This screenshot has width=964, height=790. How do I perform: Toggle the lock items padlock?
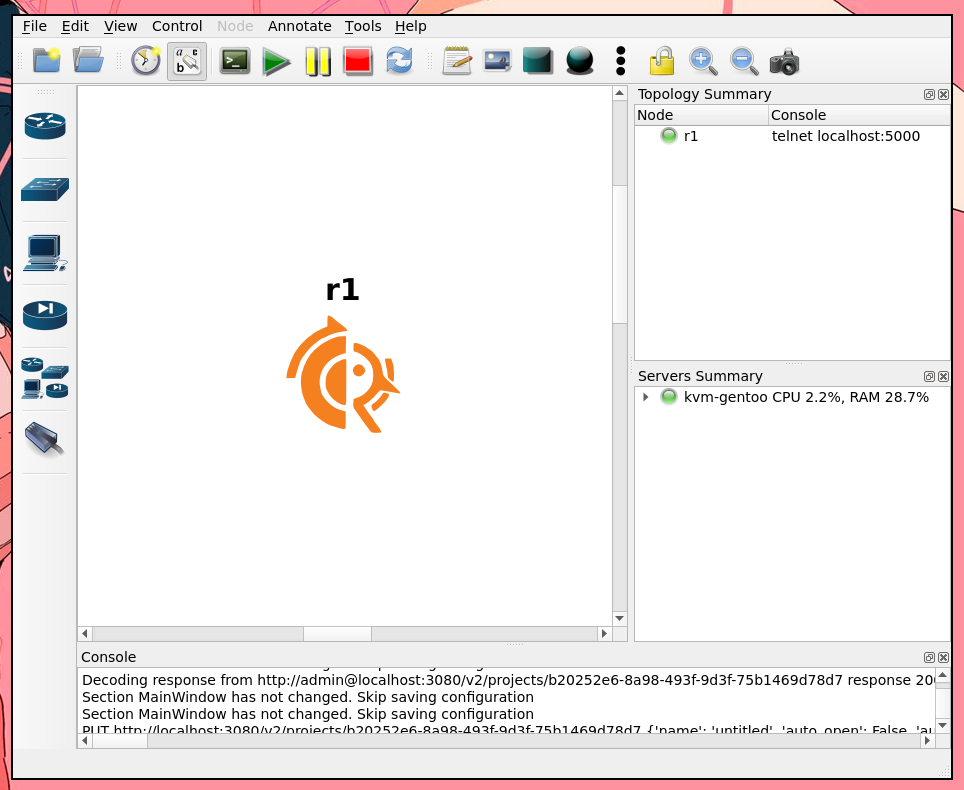[661, 62]
